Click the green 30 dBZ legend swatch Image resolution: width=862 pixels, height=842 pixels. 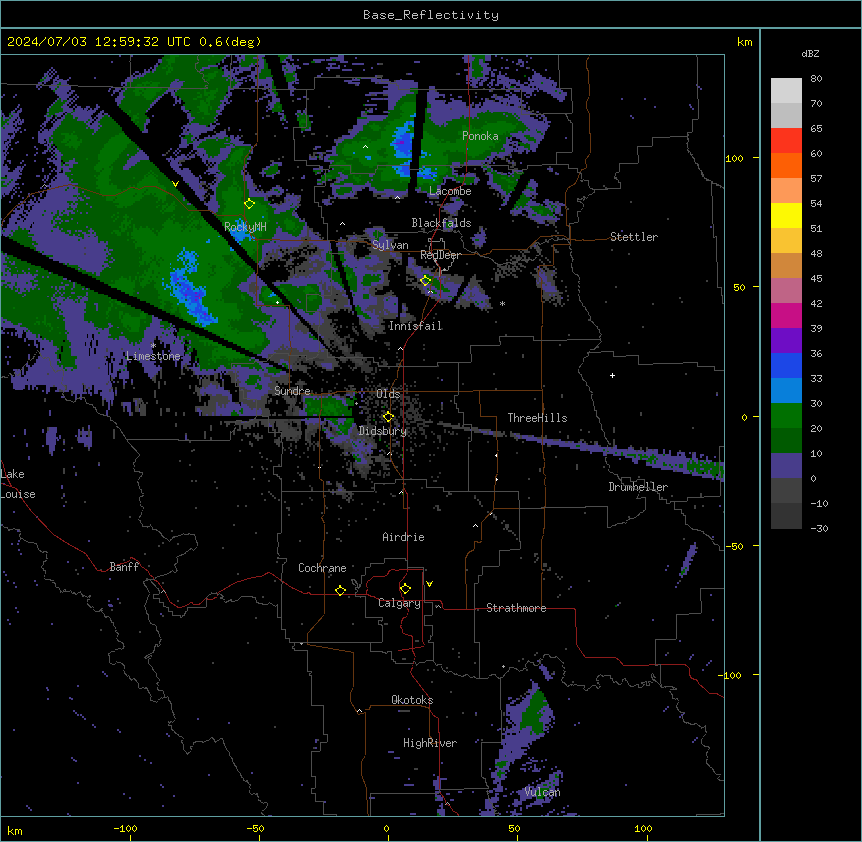tap(786, 416)
